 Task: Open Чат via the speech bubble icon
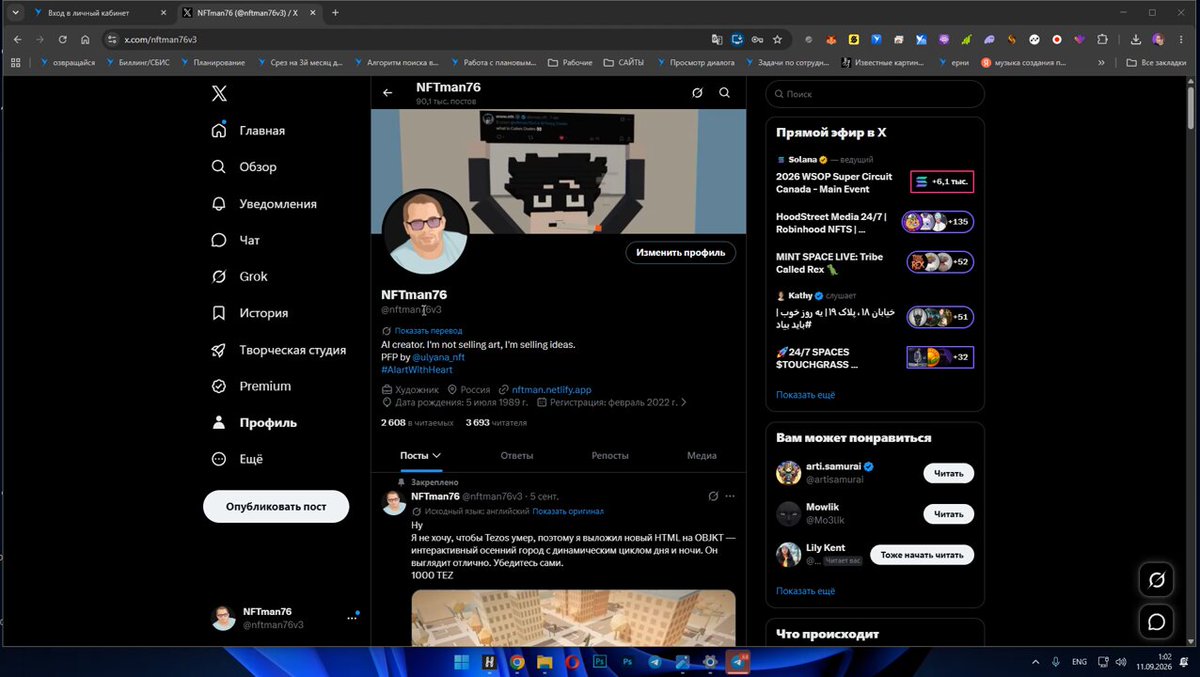(219, 240)
